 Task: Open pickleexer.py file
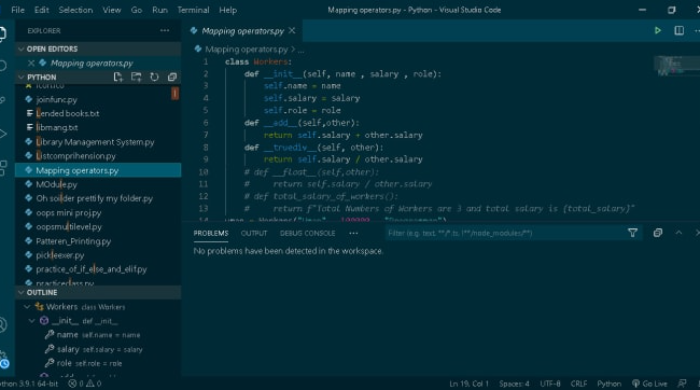[x=98, y=255]
